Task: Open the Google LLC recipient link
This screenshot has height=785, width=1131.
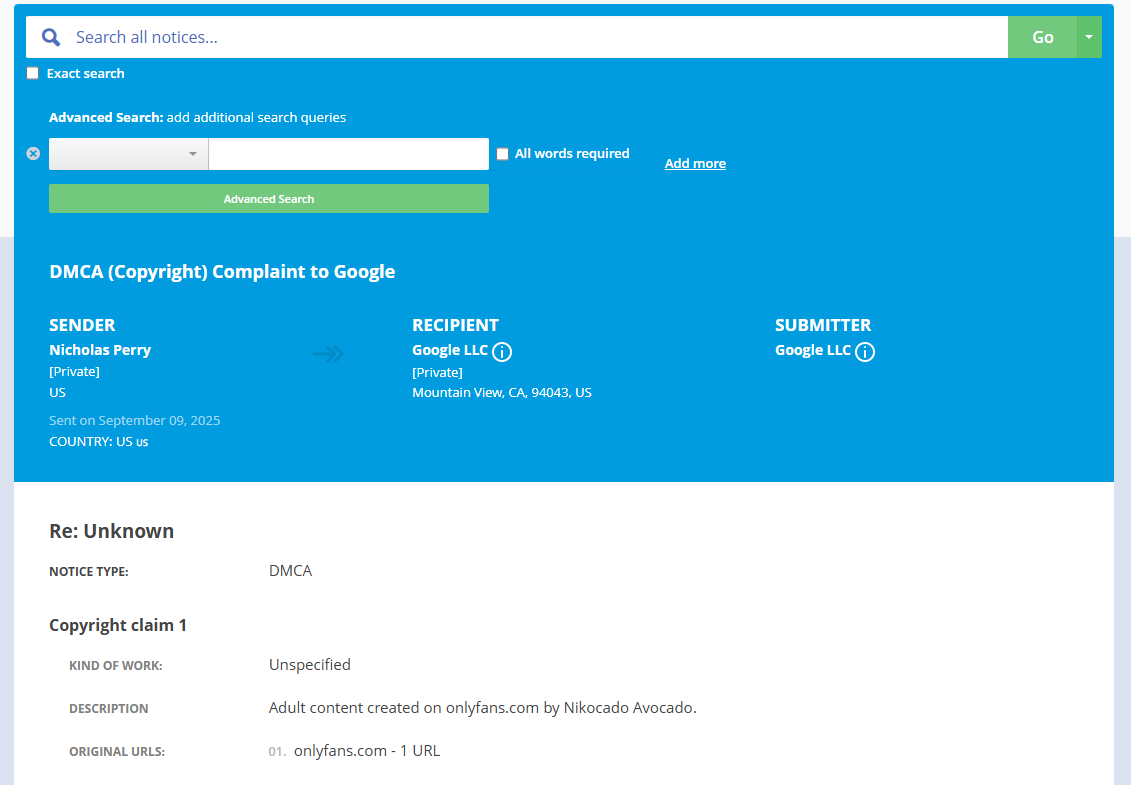Action: [450, 350]
